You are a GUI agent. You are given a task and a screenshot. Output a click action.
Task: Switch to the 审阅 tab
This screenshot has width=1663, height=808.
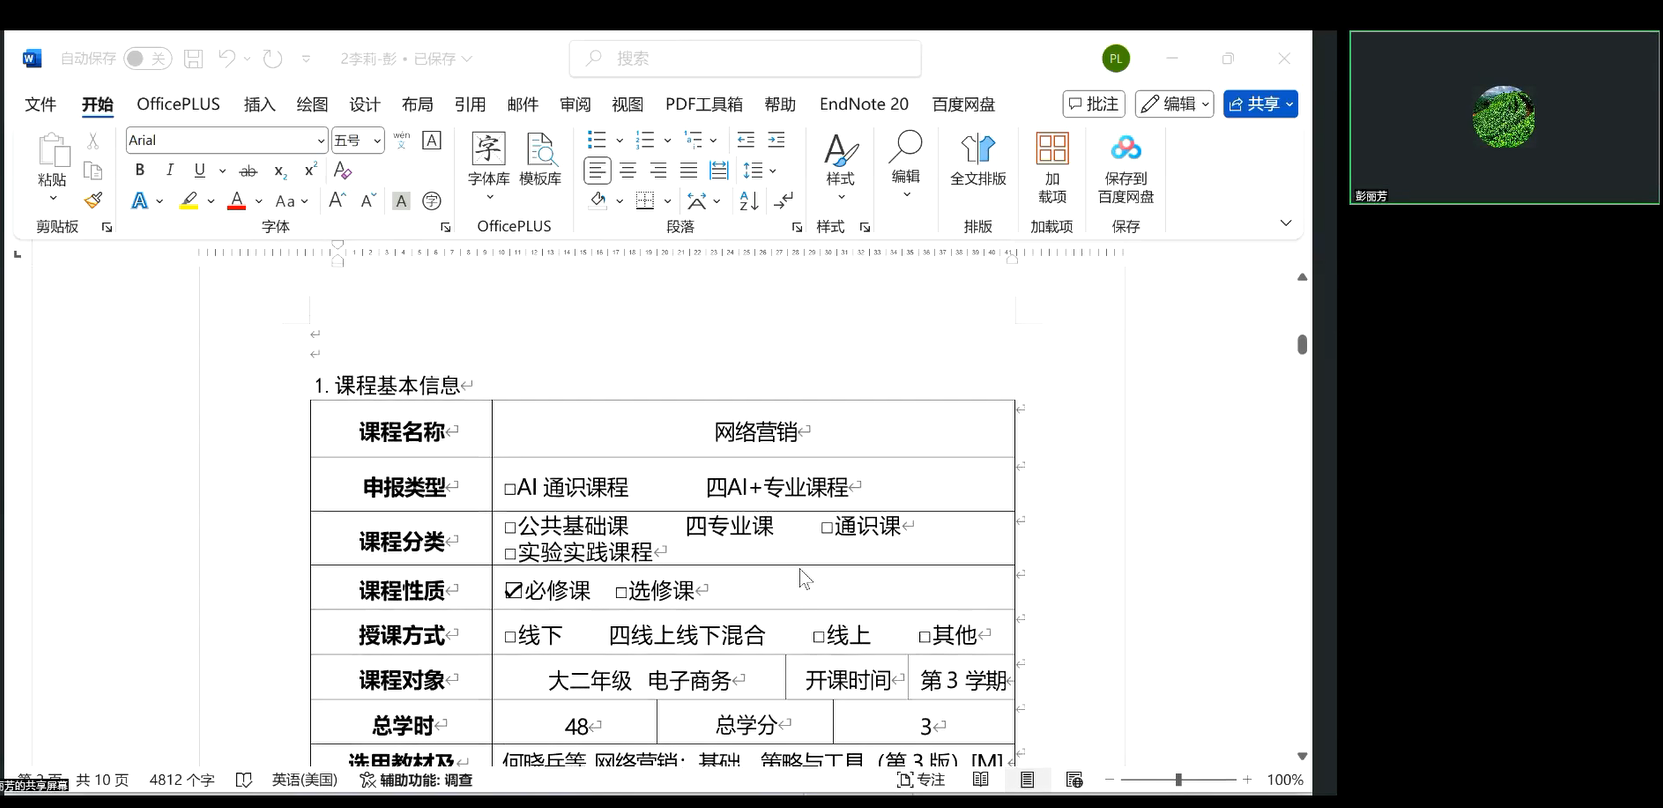(574, 104)
